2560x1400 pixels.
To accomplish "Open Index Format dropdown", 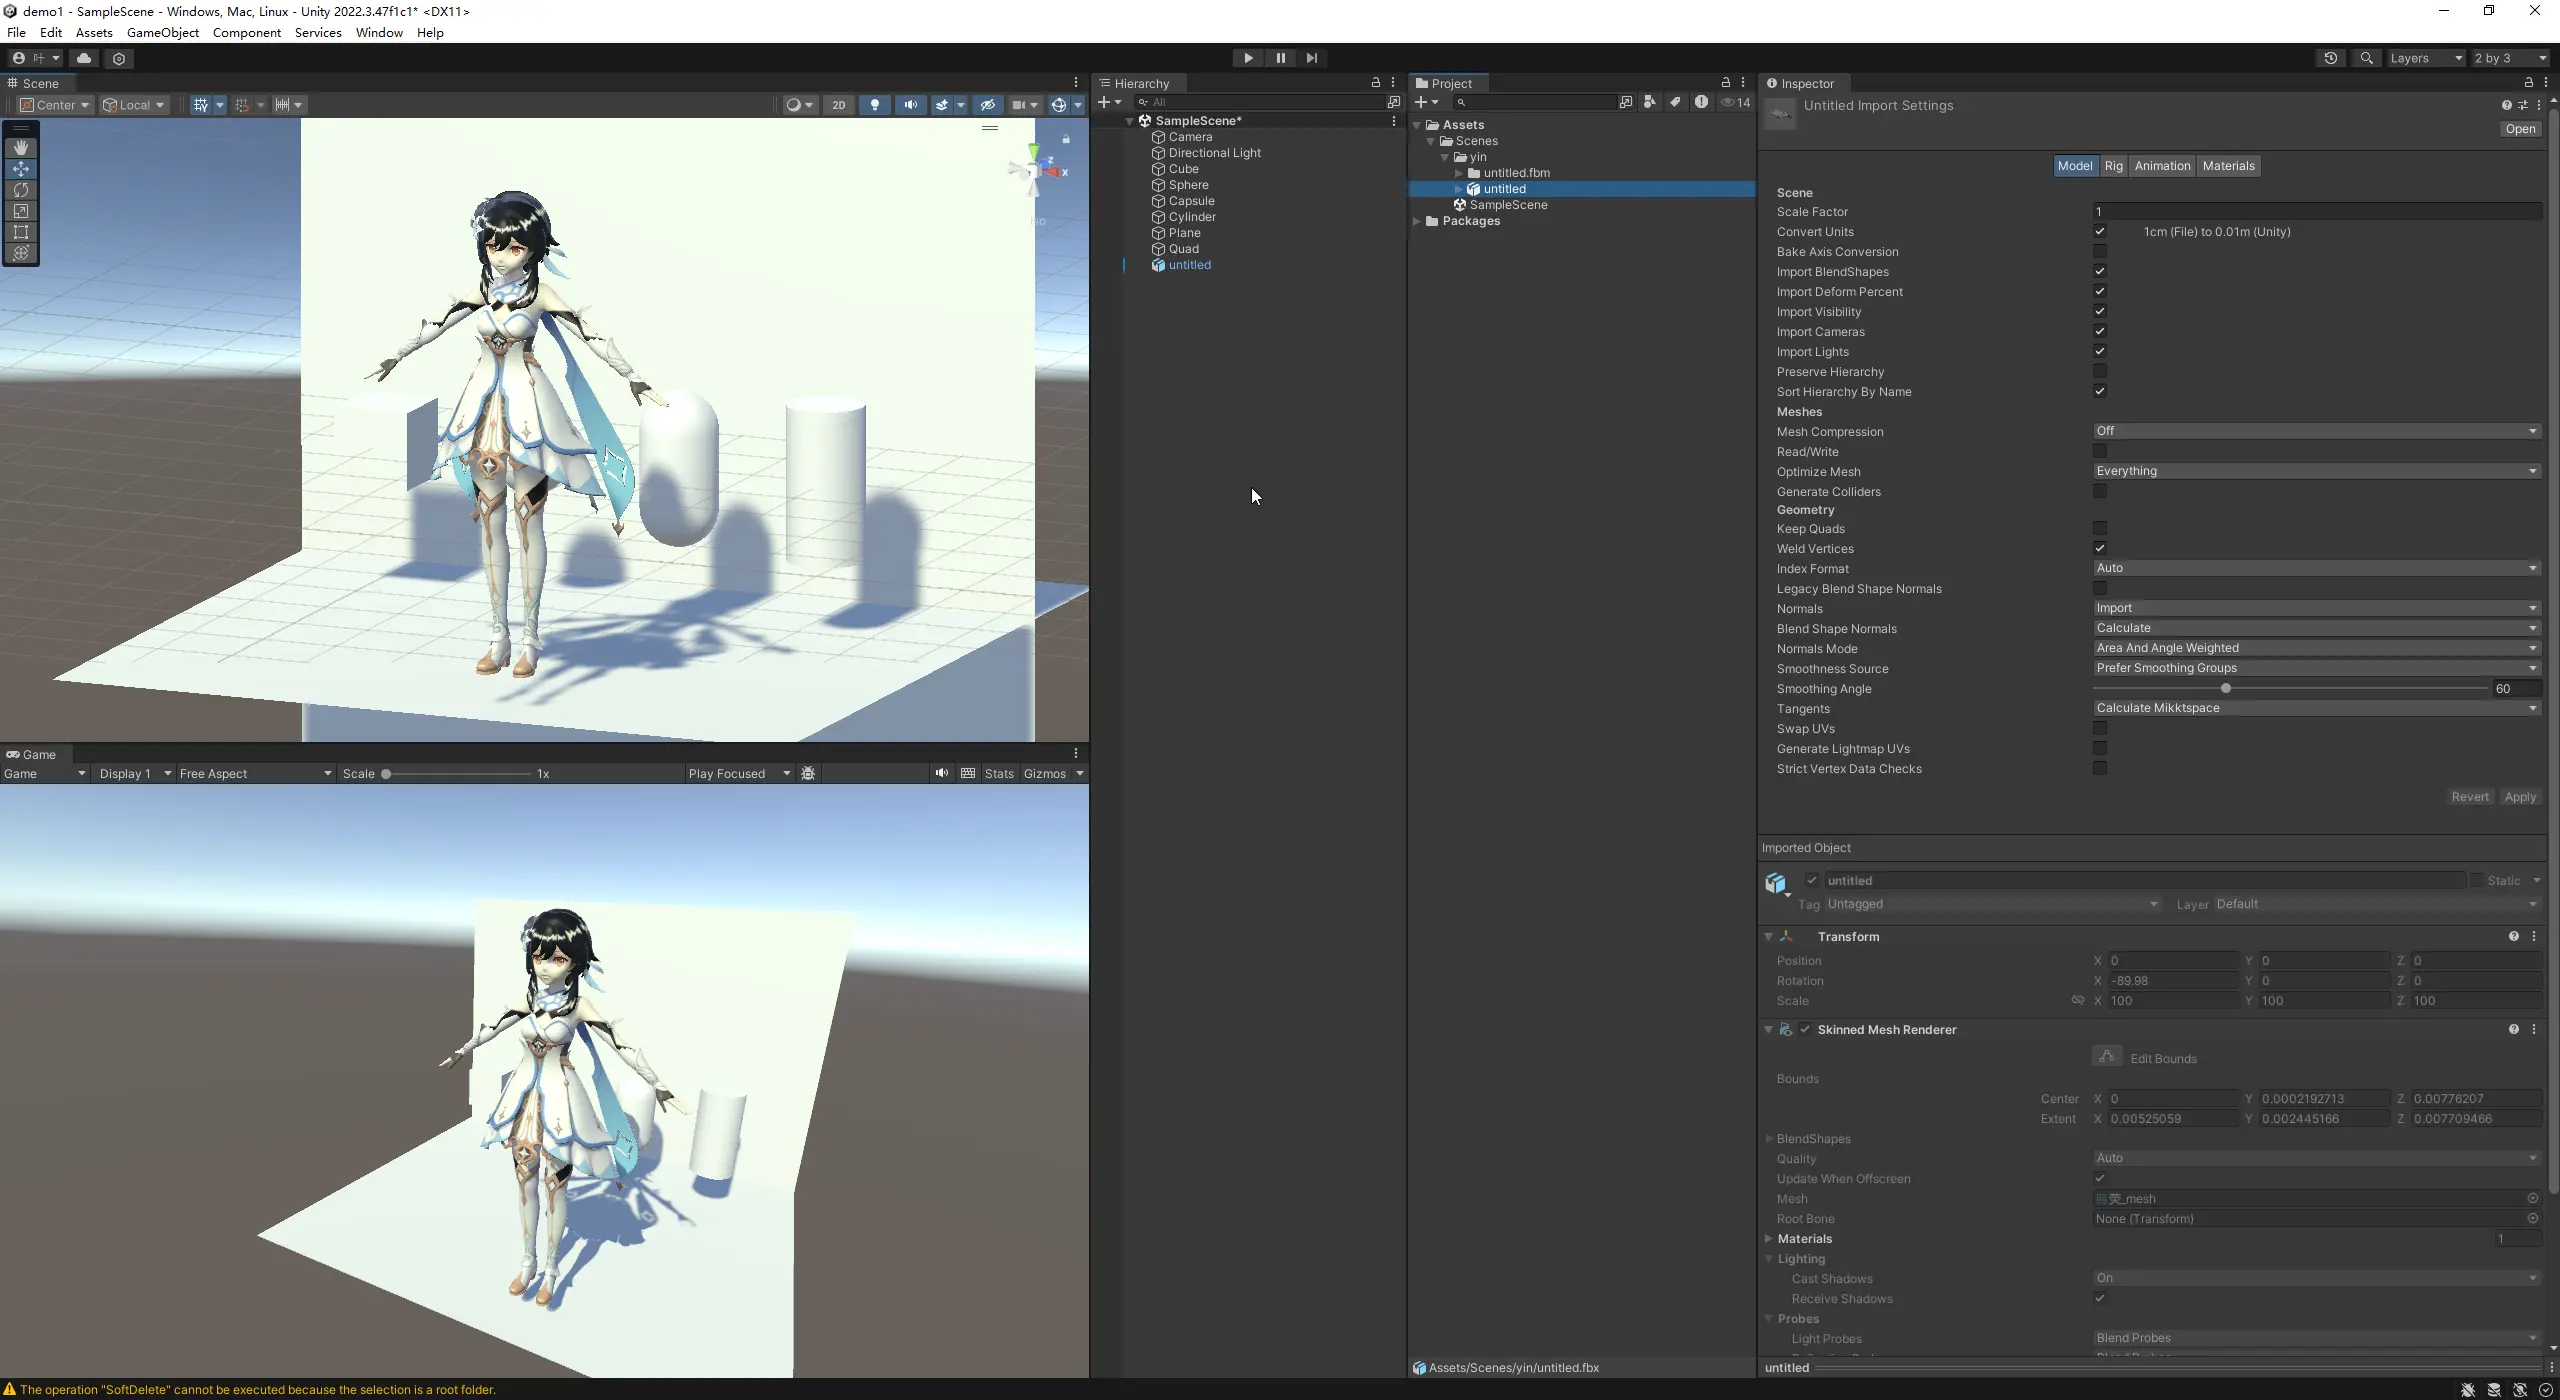I will point(2317,568).
